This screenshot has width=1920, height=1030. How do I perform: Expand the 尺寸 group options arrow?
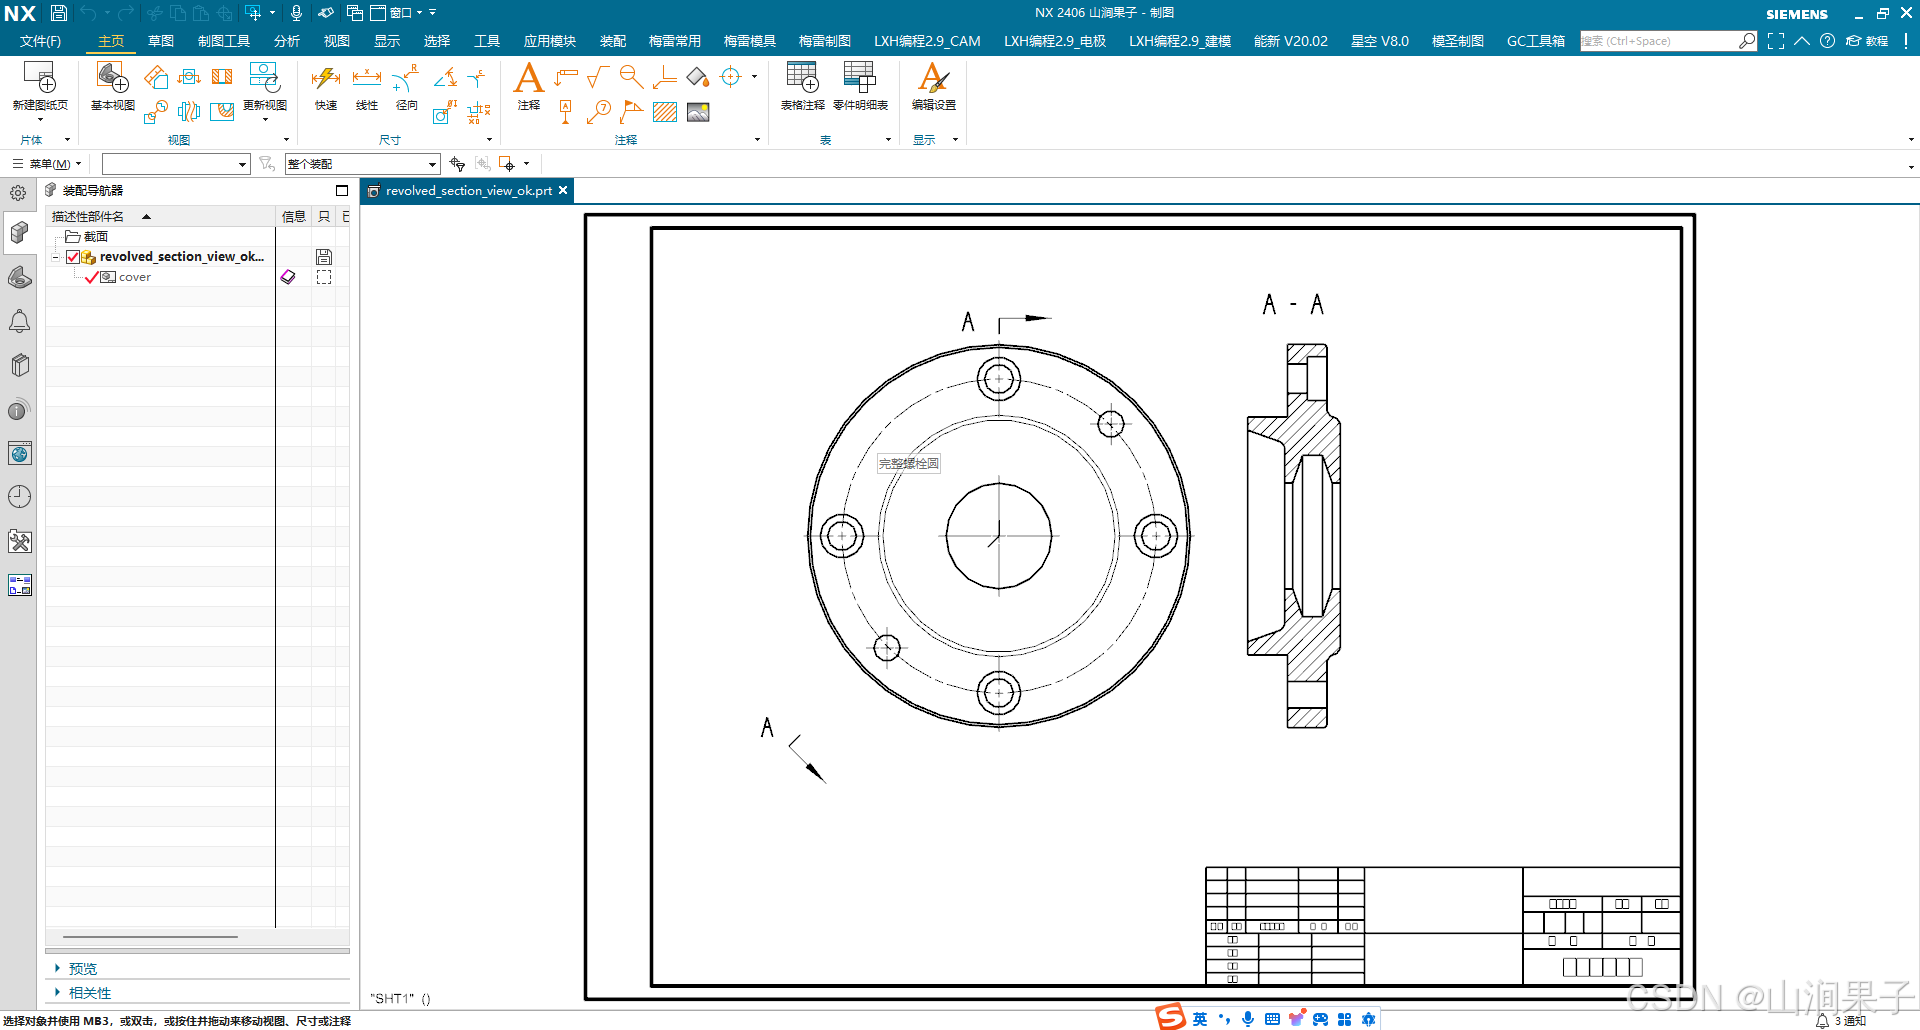click(x=489, y=140)
